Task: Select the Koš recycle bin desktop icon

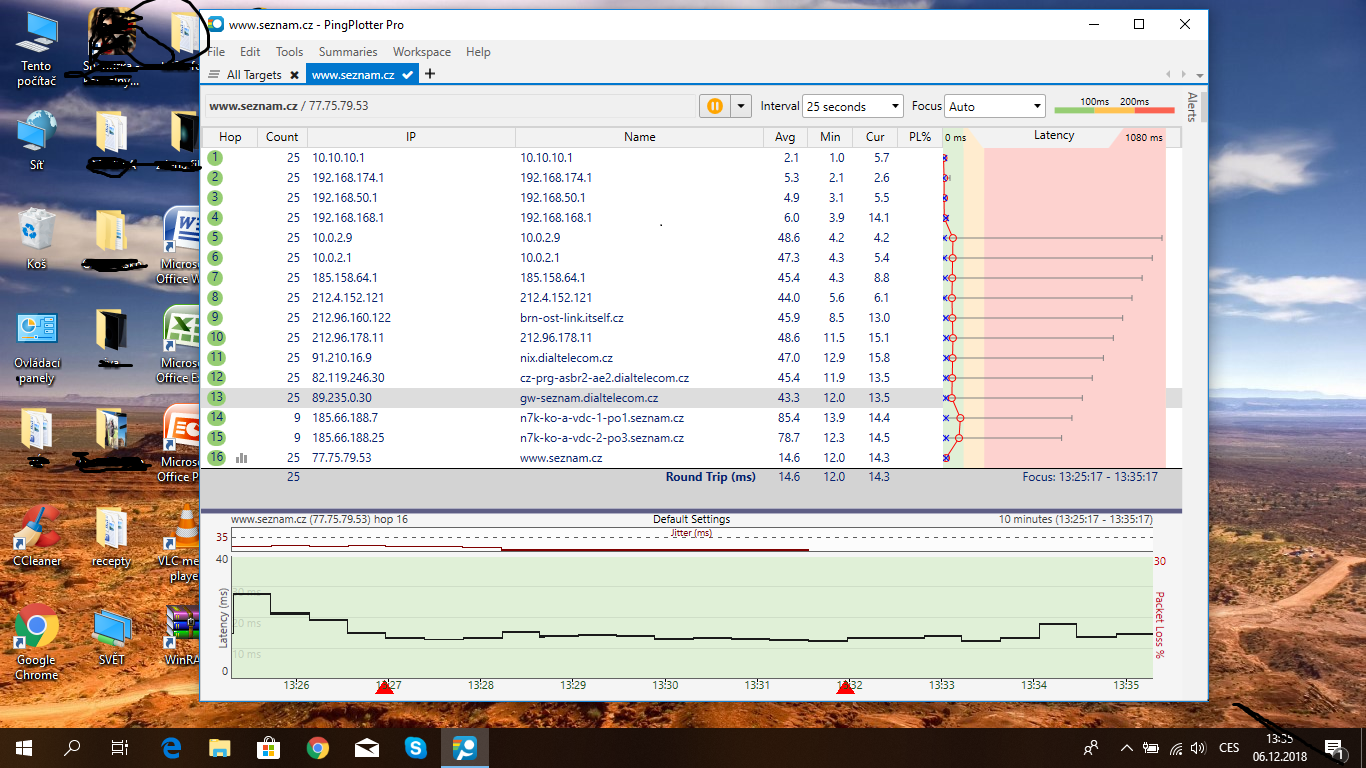Action: [x=36, y=240]
